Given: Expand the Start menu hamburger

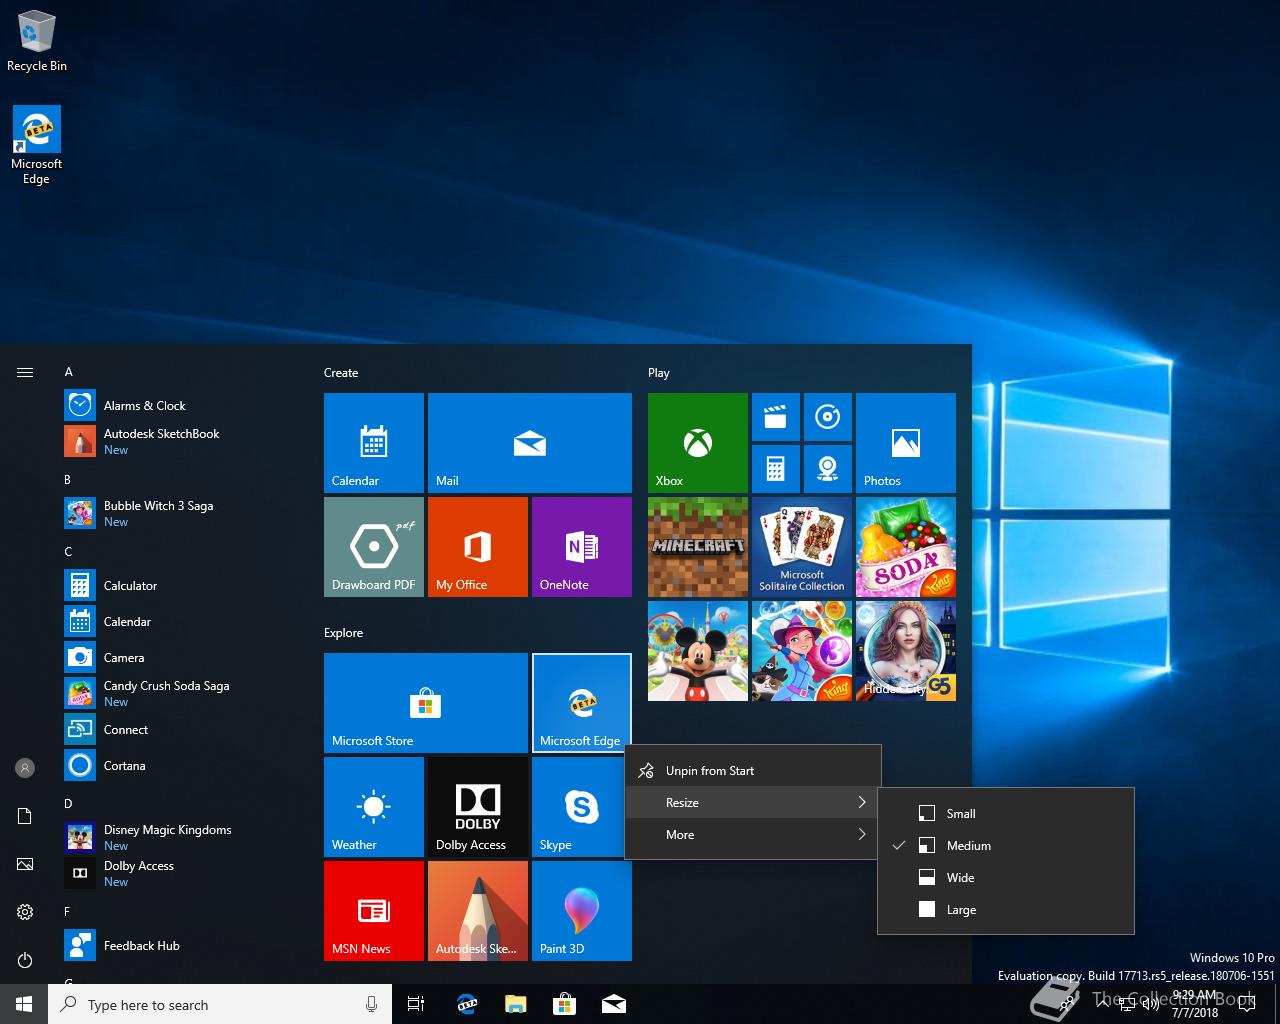Looking at the screenshot, I should [x=25, y=372].
